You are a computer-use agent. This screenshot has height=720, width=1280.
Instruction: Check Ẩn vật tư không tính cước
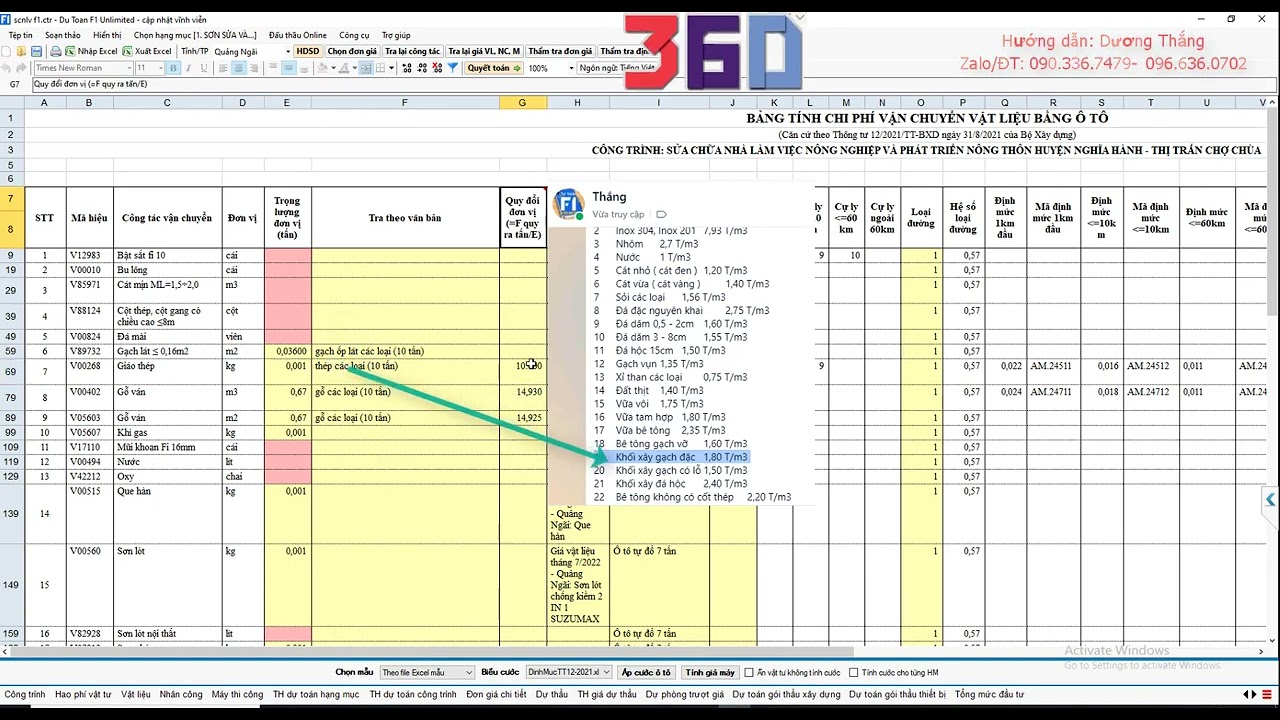tap(749, 673)
